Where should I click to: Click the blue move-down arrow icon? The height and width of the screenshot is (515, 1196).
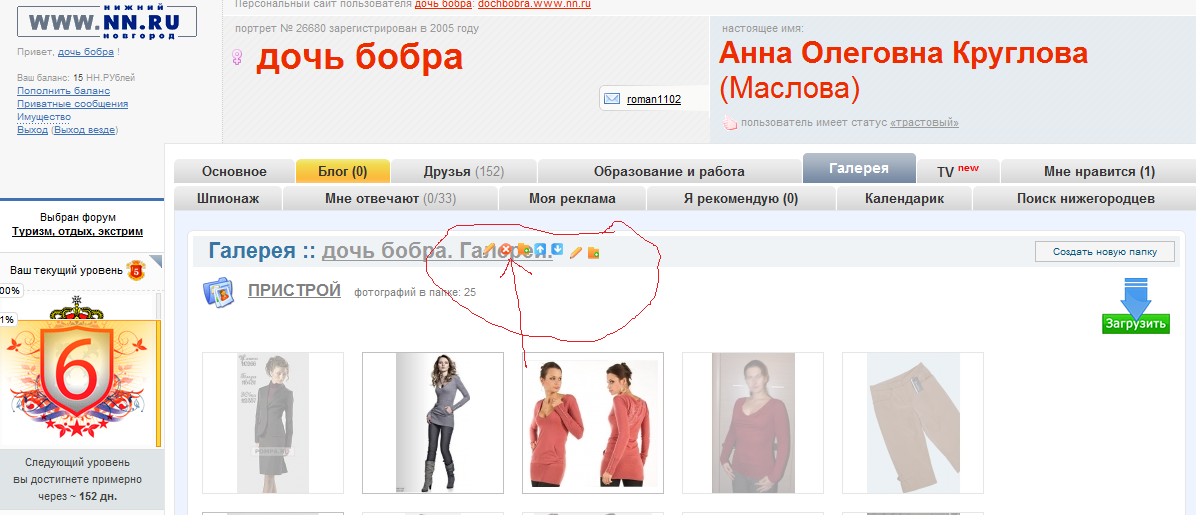click(x=557, y=249)
